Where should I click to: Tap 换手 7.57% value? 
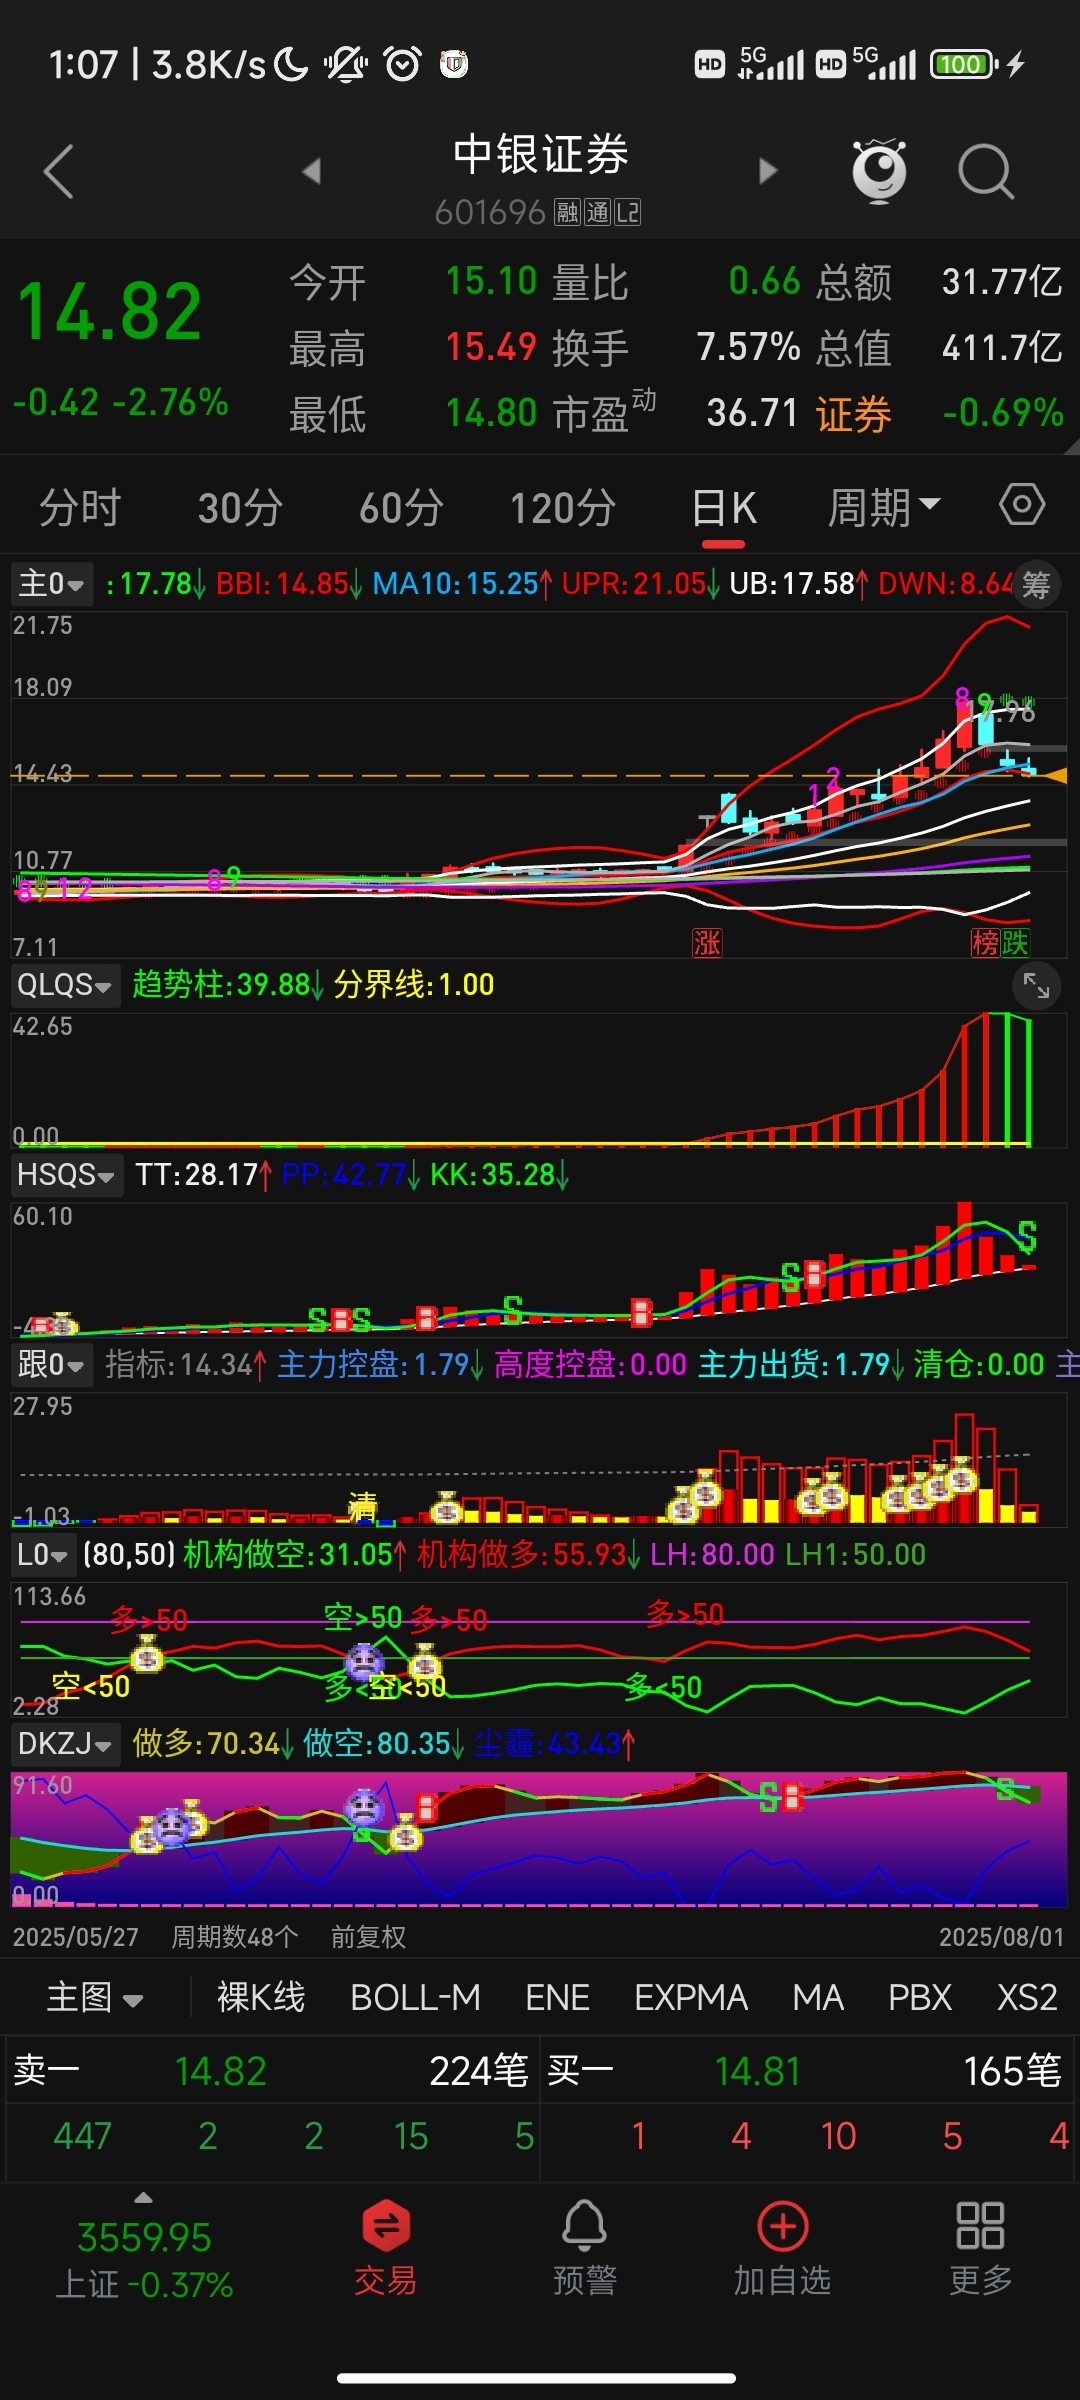pos(748,347)
